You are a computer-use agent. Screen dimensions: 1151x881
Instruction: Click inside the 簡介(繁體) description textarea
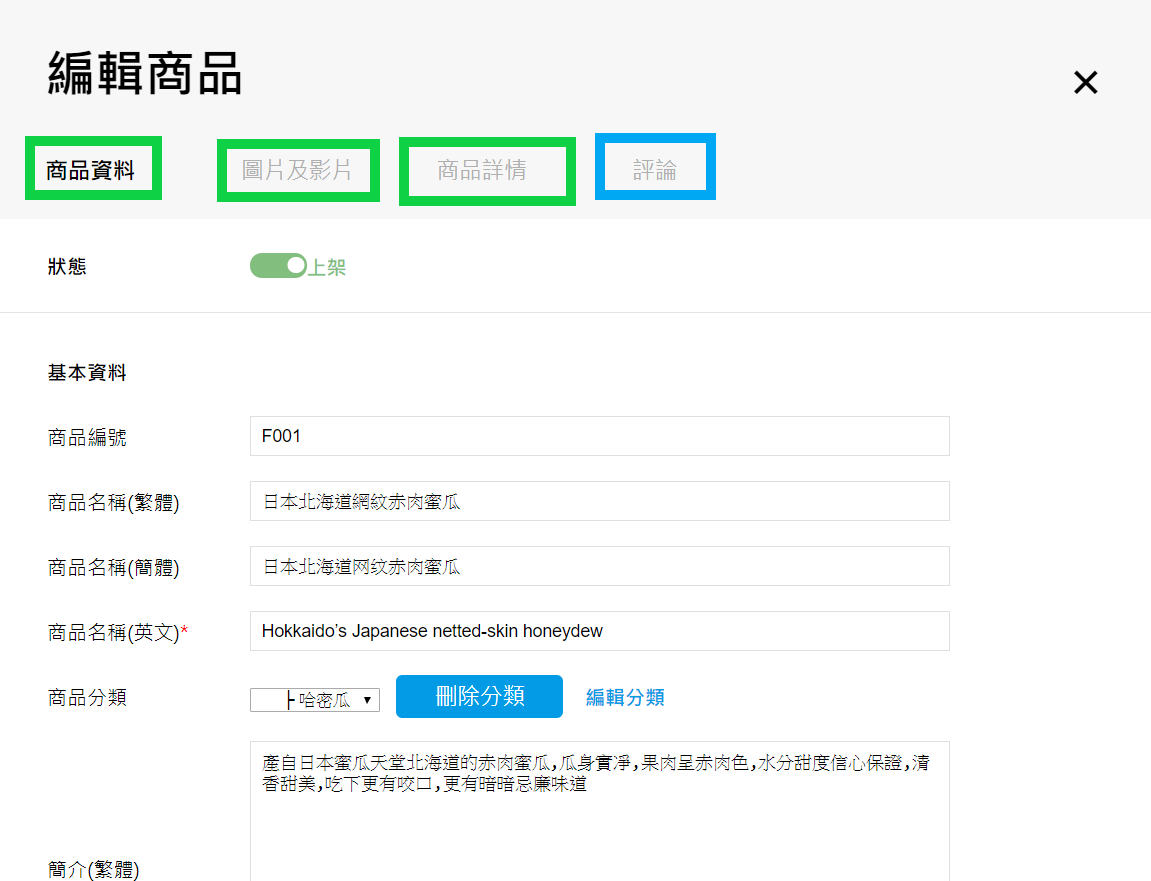click(599, 820)
